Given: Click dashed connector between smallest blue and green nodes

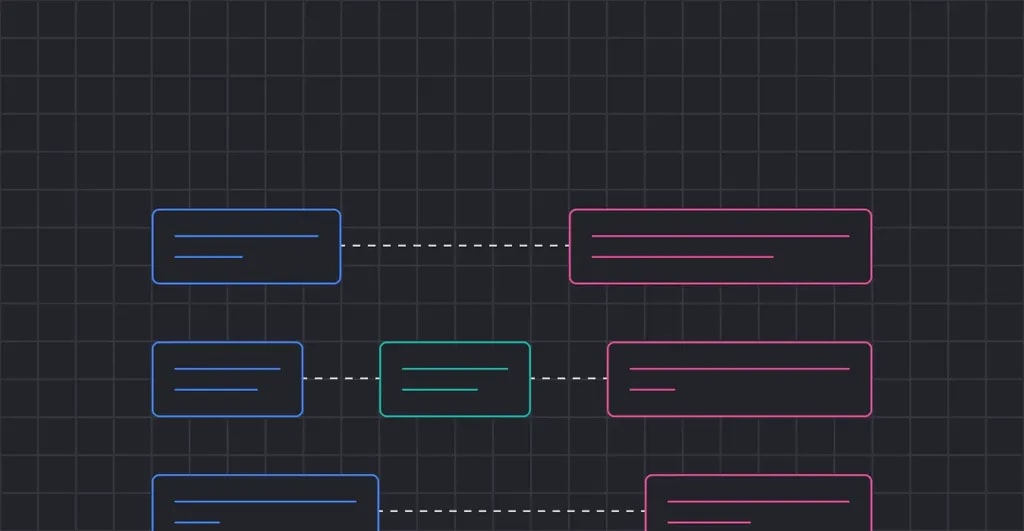Looking at the screenshot, I should pos(341,378).
